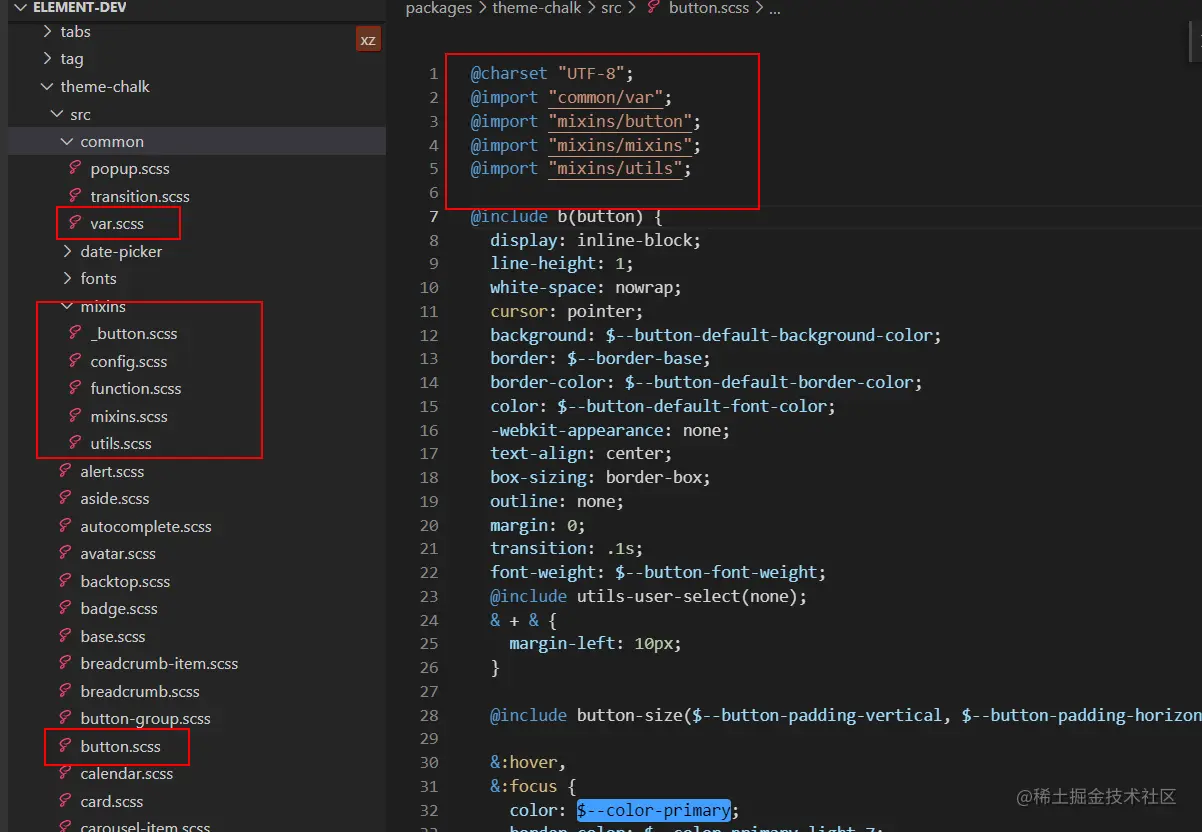Open _button.scss in mixins folder

point(134,334)
